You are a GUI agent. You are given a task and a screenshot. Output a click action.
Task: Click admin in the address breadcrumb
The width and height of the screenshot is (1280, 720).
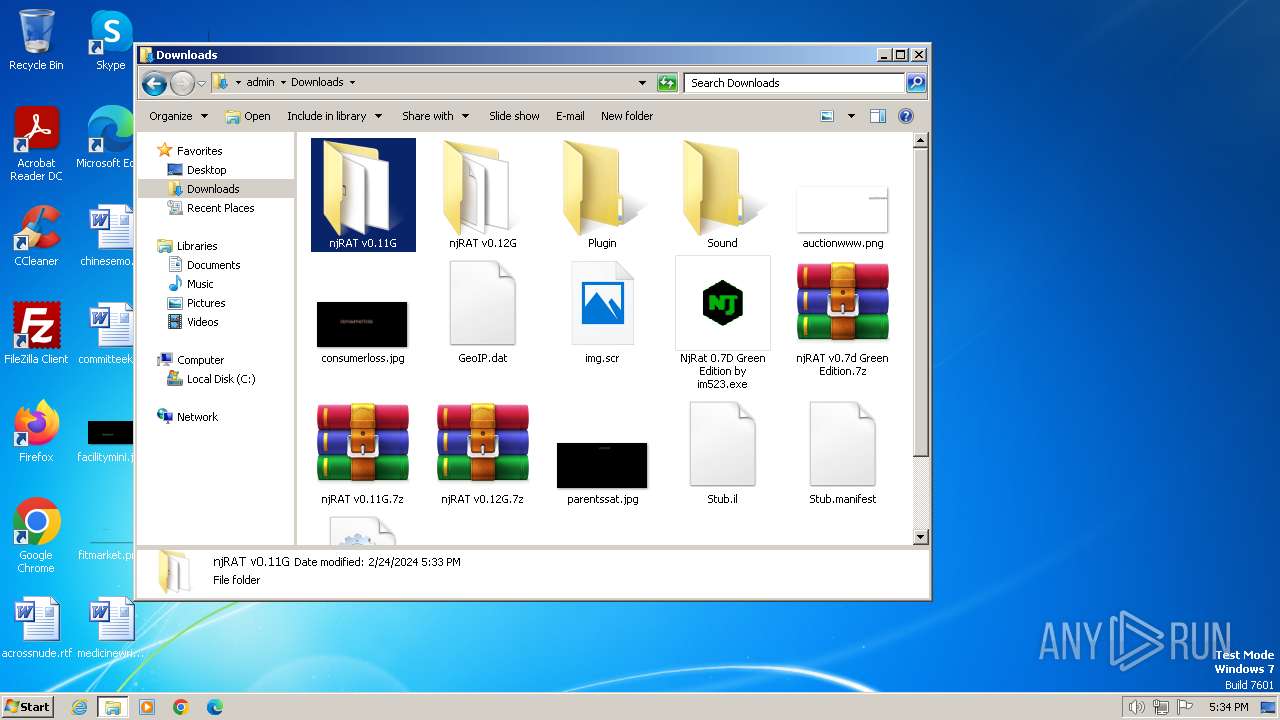tap(260, 83)
